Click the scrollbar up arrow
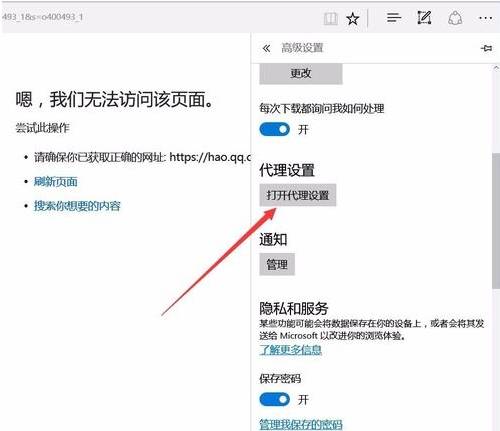This screenshot has width=500, height=431. point(496,68)
